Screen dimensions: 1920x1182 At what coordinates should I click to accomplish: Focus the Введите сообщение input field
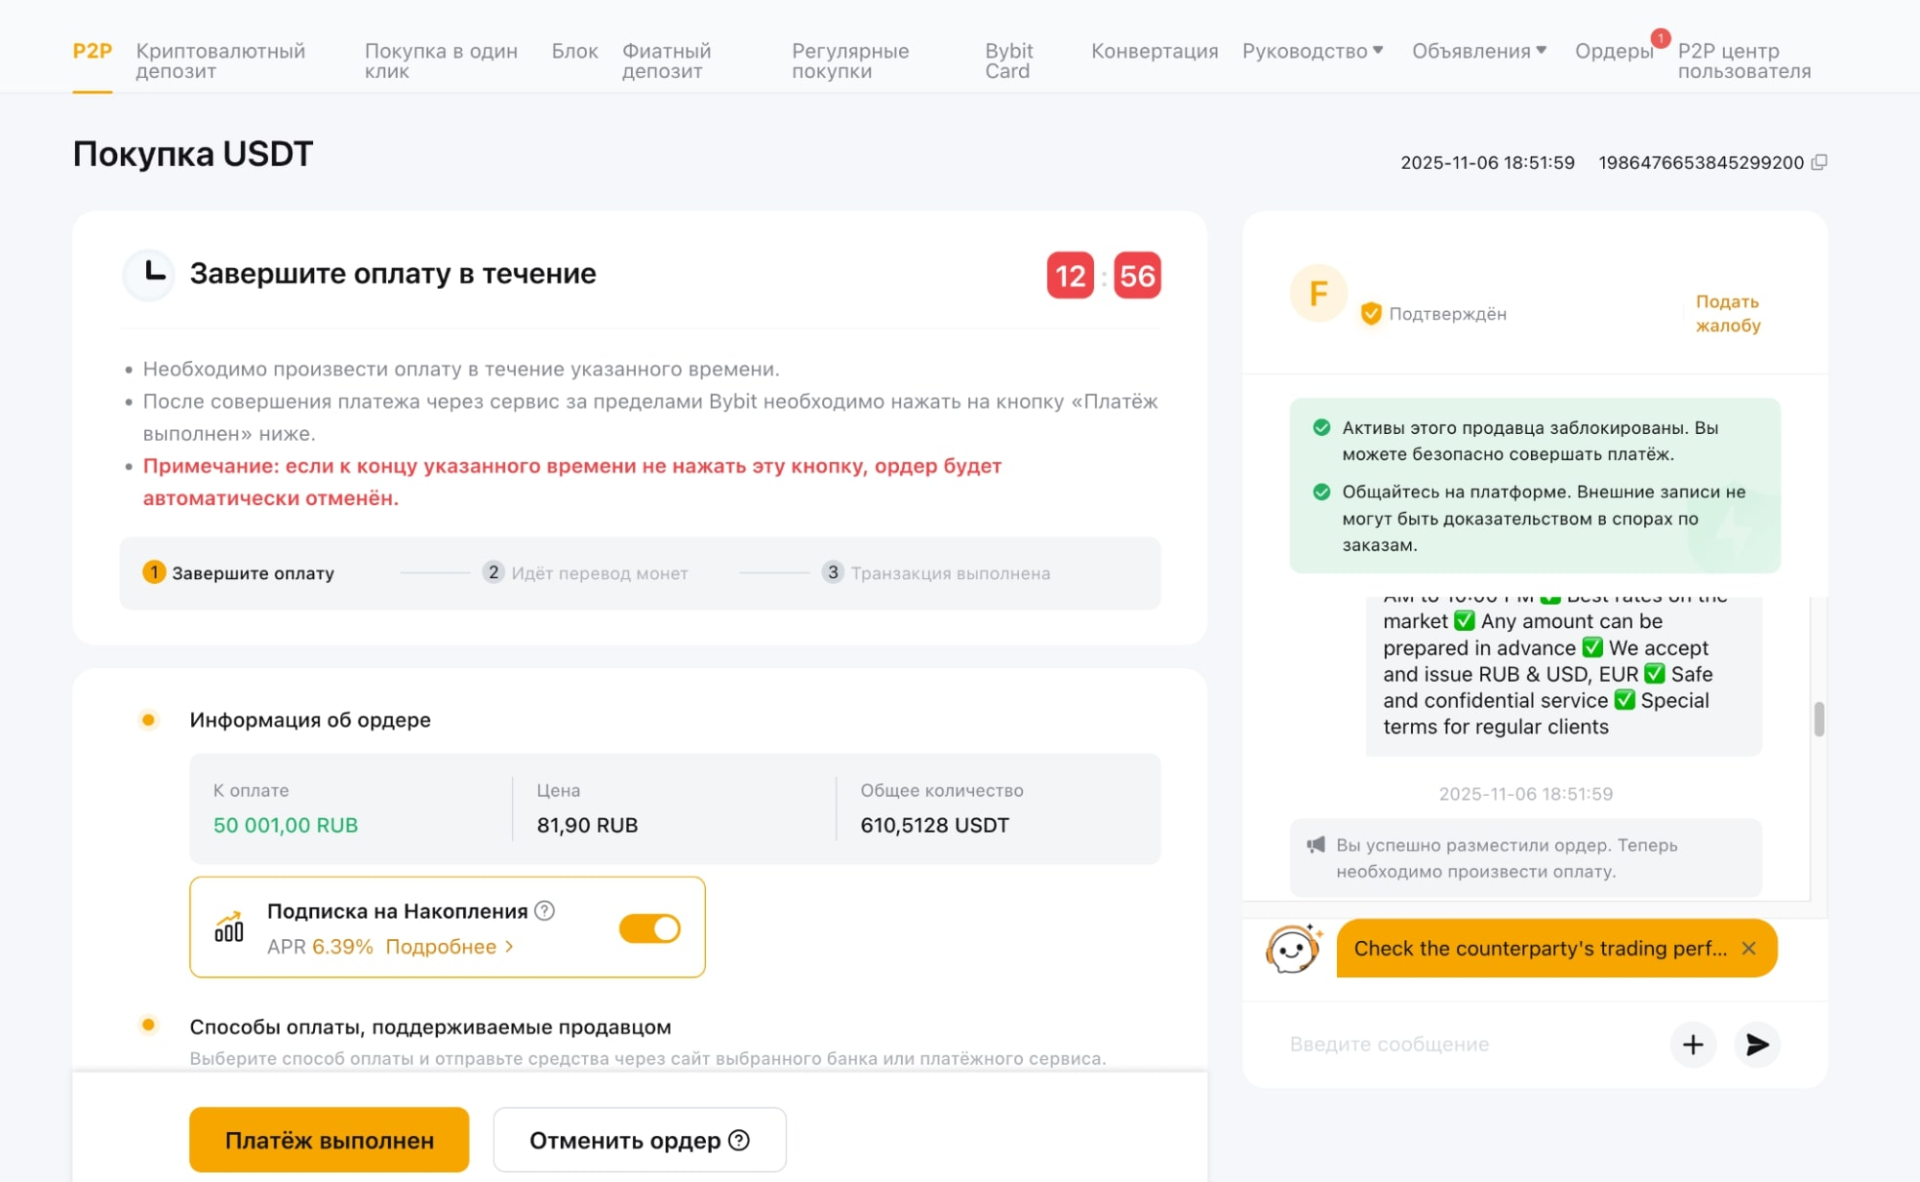click(x=1470, y=1045)
